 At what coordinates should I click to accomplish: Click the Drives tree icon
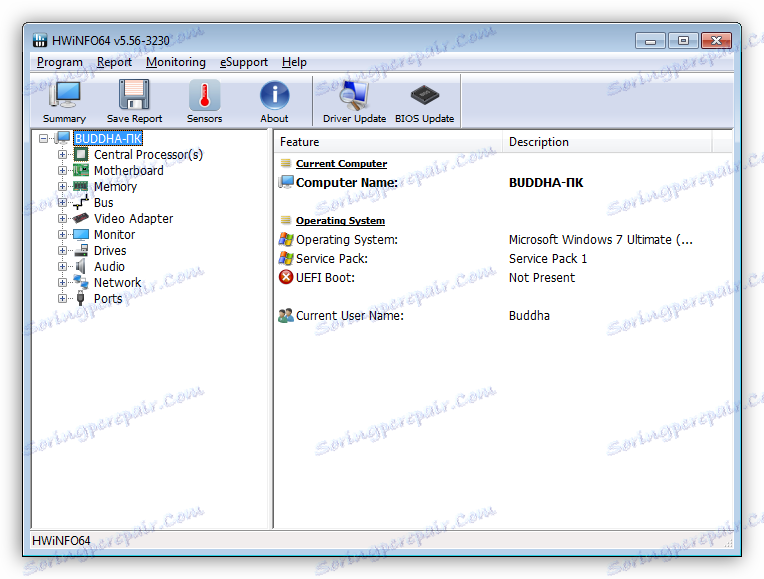click(81, 251)
